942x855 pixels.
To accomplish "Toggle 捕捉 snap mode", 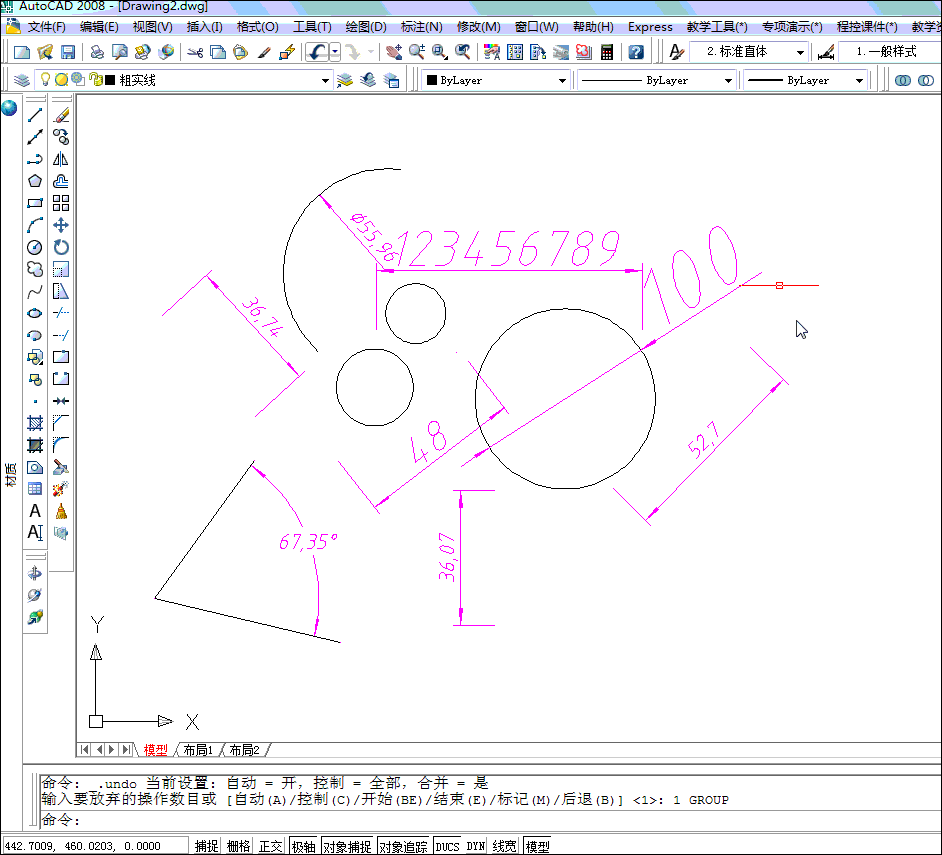I will 207,846.
